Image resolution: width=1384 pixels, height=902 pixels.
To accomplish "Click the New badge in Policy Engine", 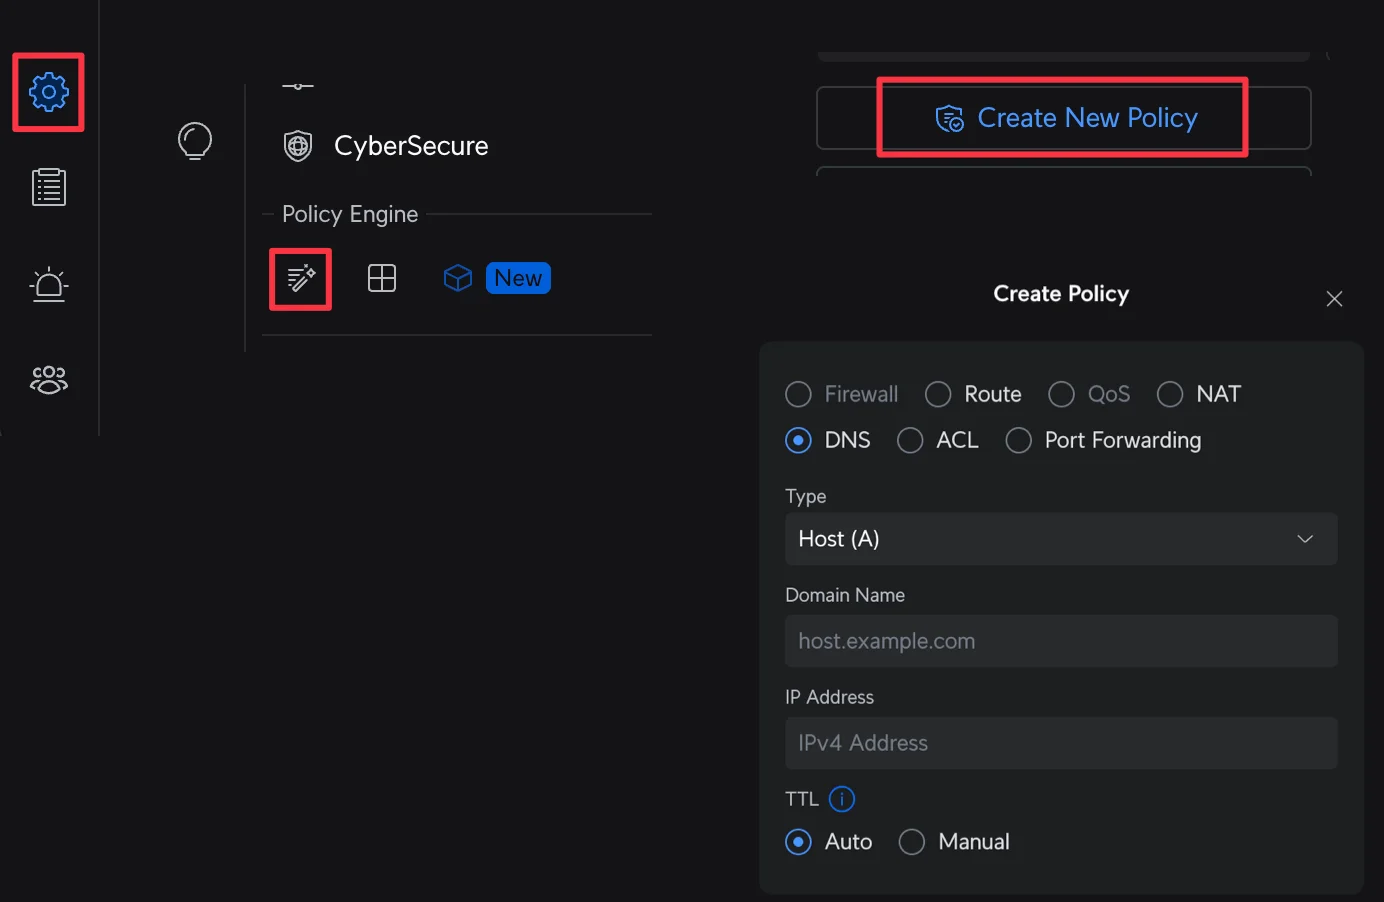I will (518, 277).
